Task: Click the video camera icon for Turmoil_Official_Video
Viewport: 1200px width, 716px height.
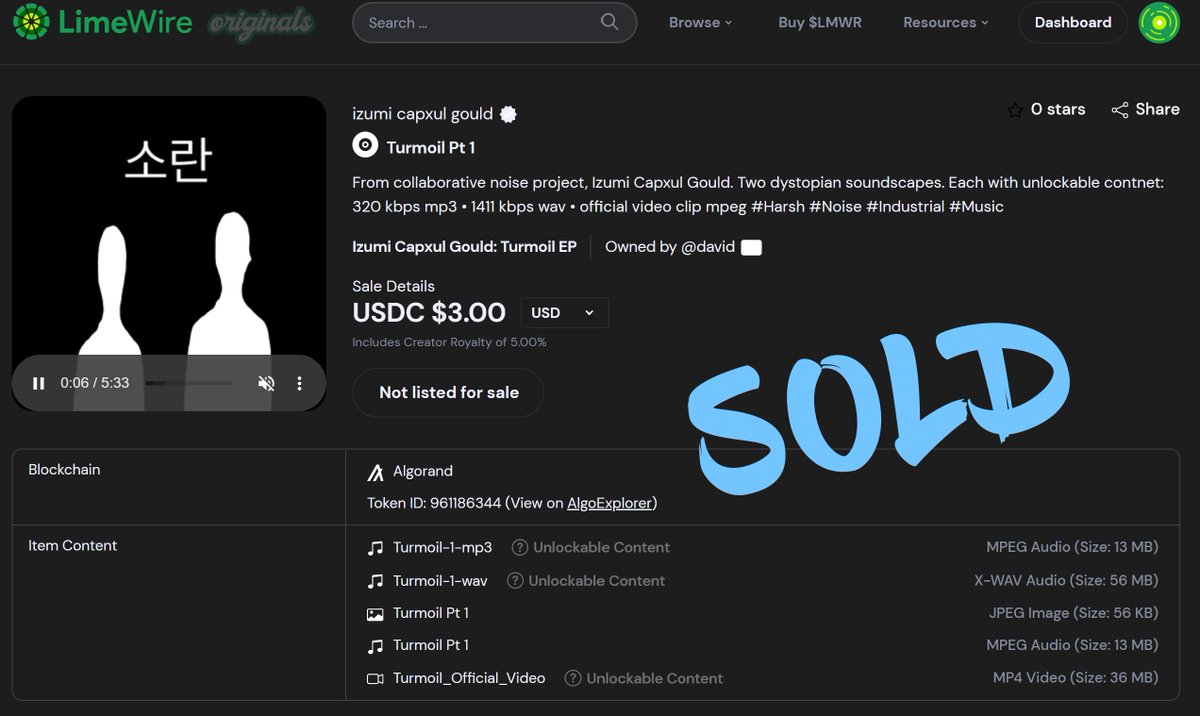Action: pos(376,678)
